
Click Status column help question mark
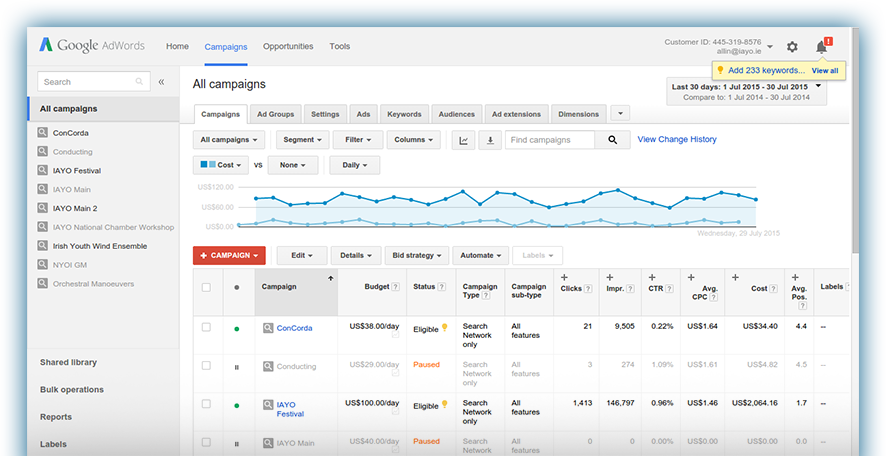click(441, 287)
